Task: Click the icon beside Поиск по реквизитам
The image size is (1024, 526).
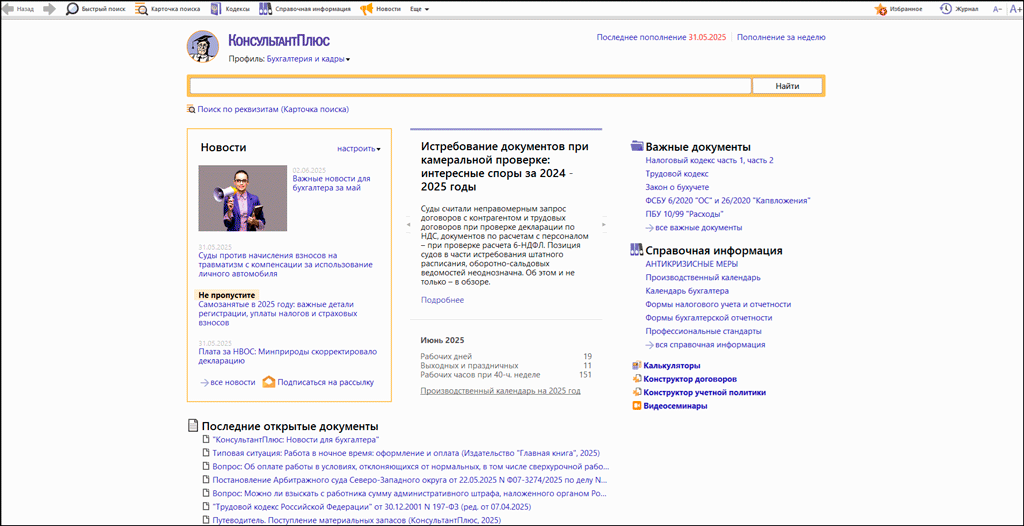Action: 191,110
